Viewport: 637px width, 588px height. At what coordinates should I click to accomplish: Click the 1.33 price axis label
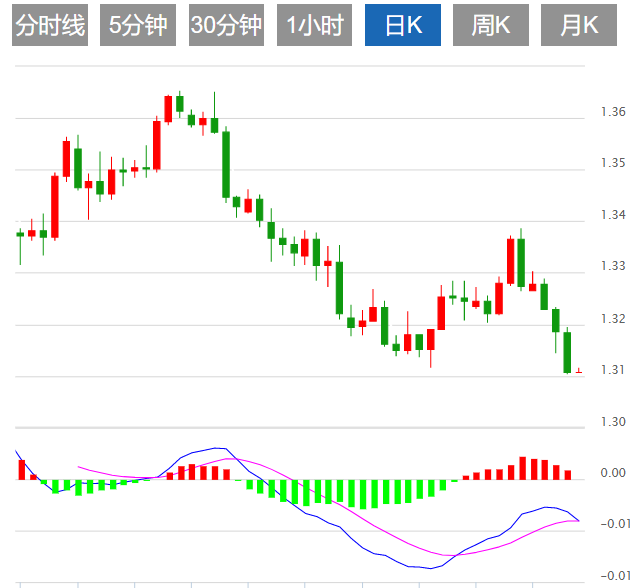(613, 267)
